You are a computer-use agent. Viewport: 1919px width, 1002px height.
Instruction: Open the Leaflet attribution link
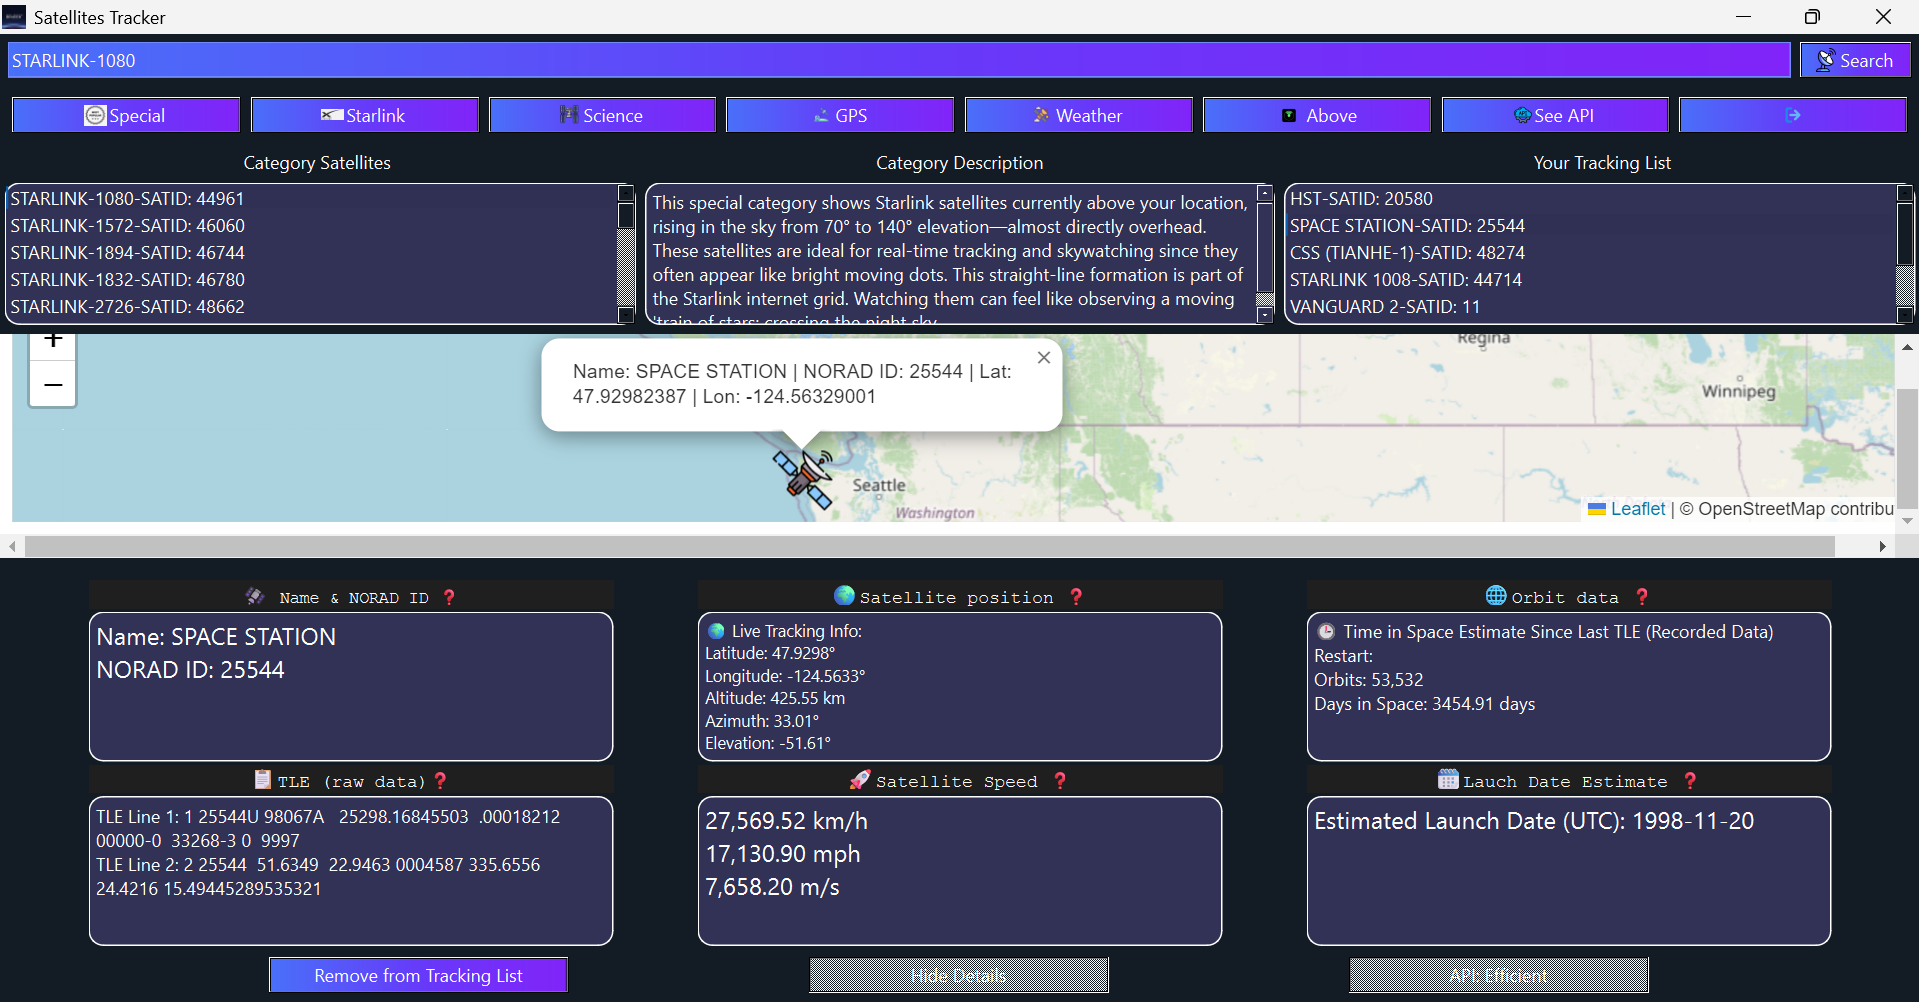click(1637, 509)
